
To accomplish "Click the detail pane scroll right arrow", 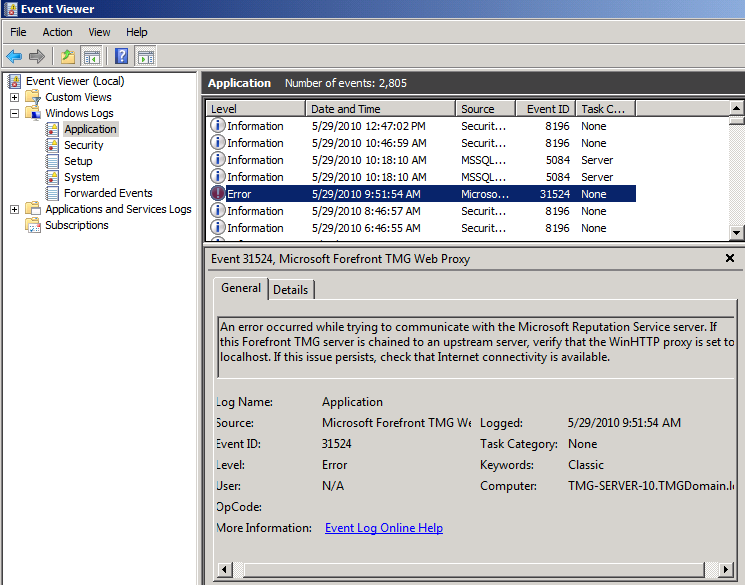I will click(725, 569).
